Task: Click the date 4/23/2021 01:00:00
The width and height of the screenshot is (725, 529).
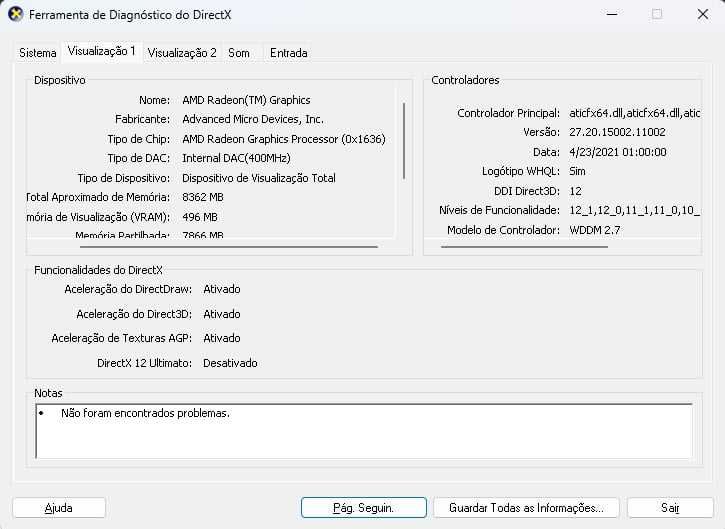Action: (618, 152)
